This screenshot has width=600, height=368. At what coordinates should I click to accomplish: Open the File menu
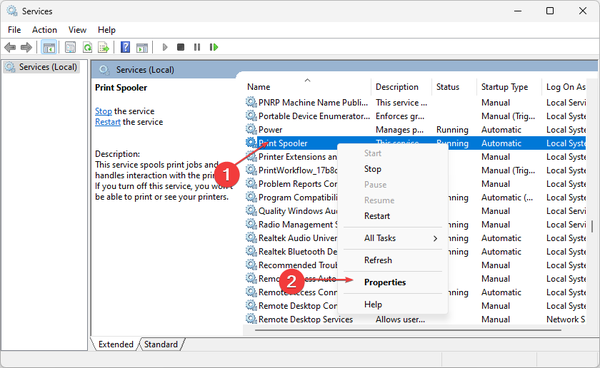pyautogui.click(x=14, y=30)
